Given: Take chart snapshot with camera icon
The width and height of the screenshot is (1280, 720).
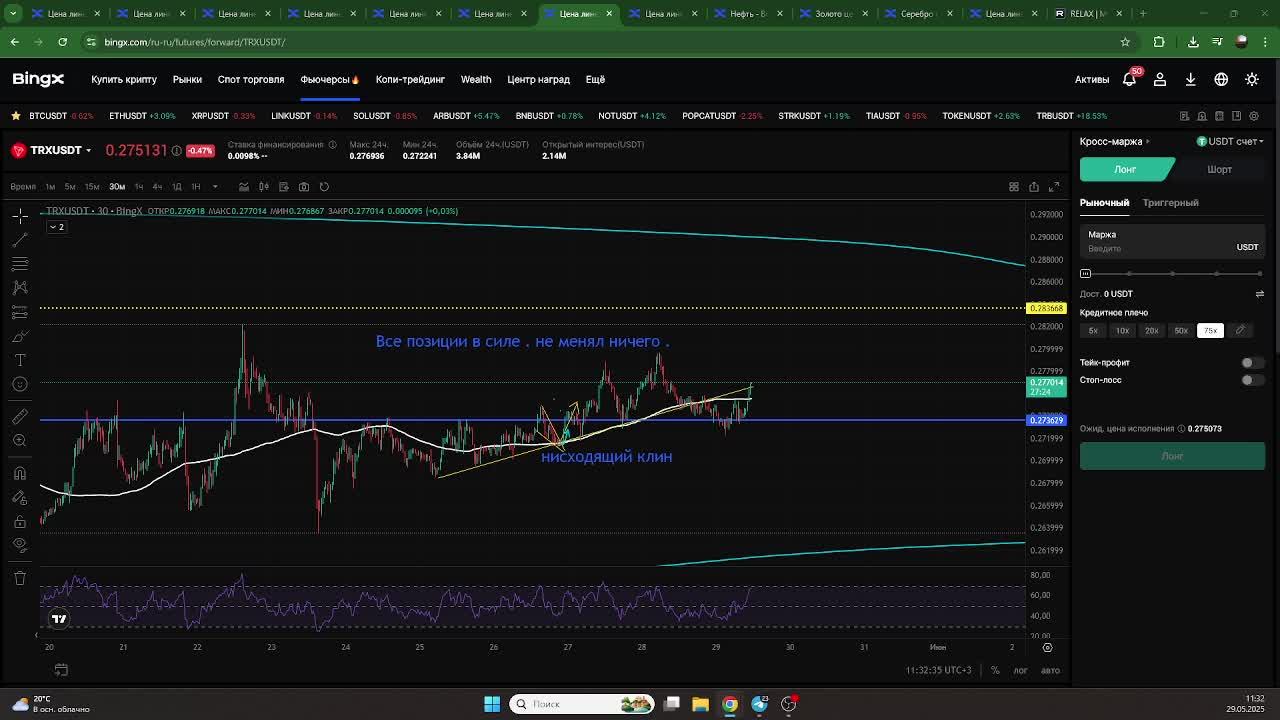Looking at the screenshot, I should click(x=304, y=186).
